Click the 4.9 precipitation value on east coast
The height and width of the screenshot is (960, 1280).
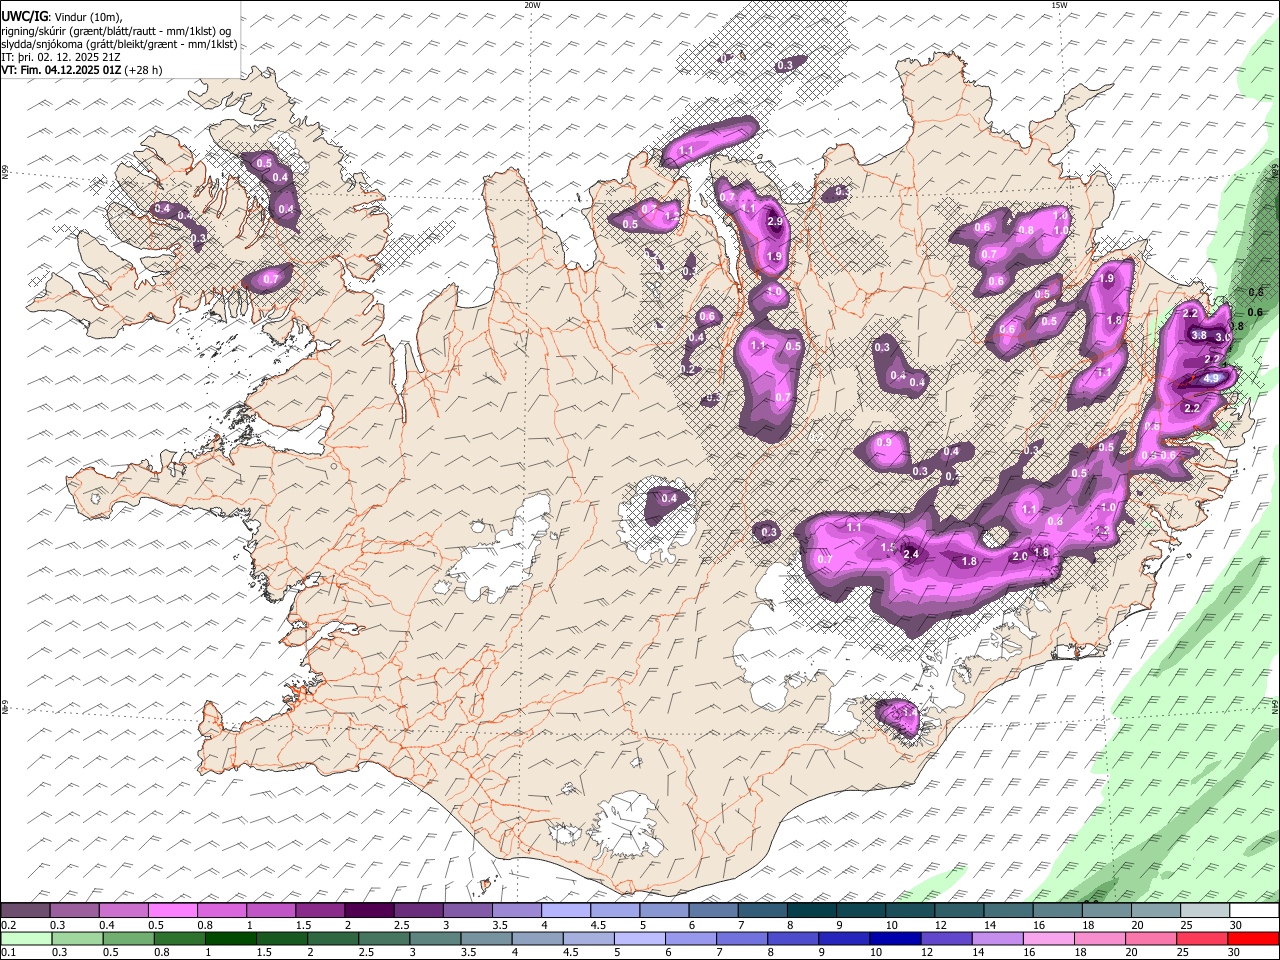pos(1211,378)
